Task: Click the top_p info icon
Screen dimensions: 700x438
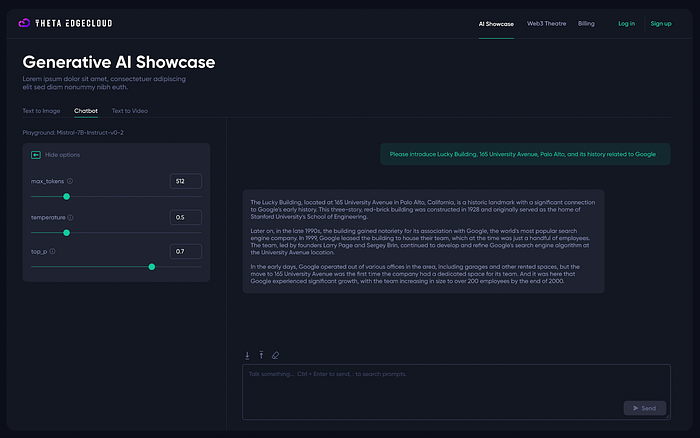Action: click(53, 251)
